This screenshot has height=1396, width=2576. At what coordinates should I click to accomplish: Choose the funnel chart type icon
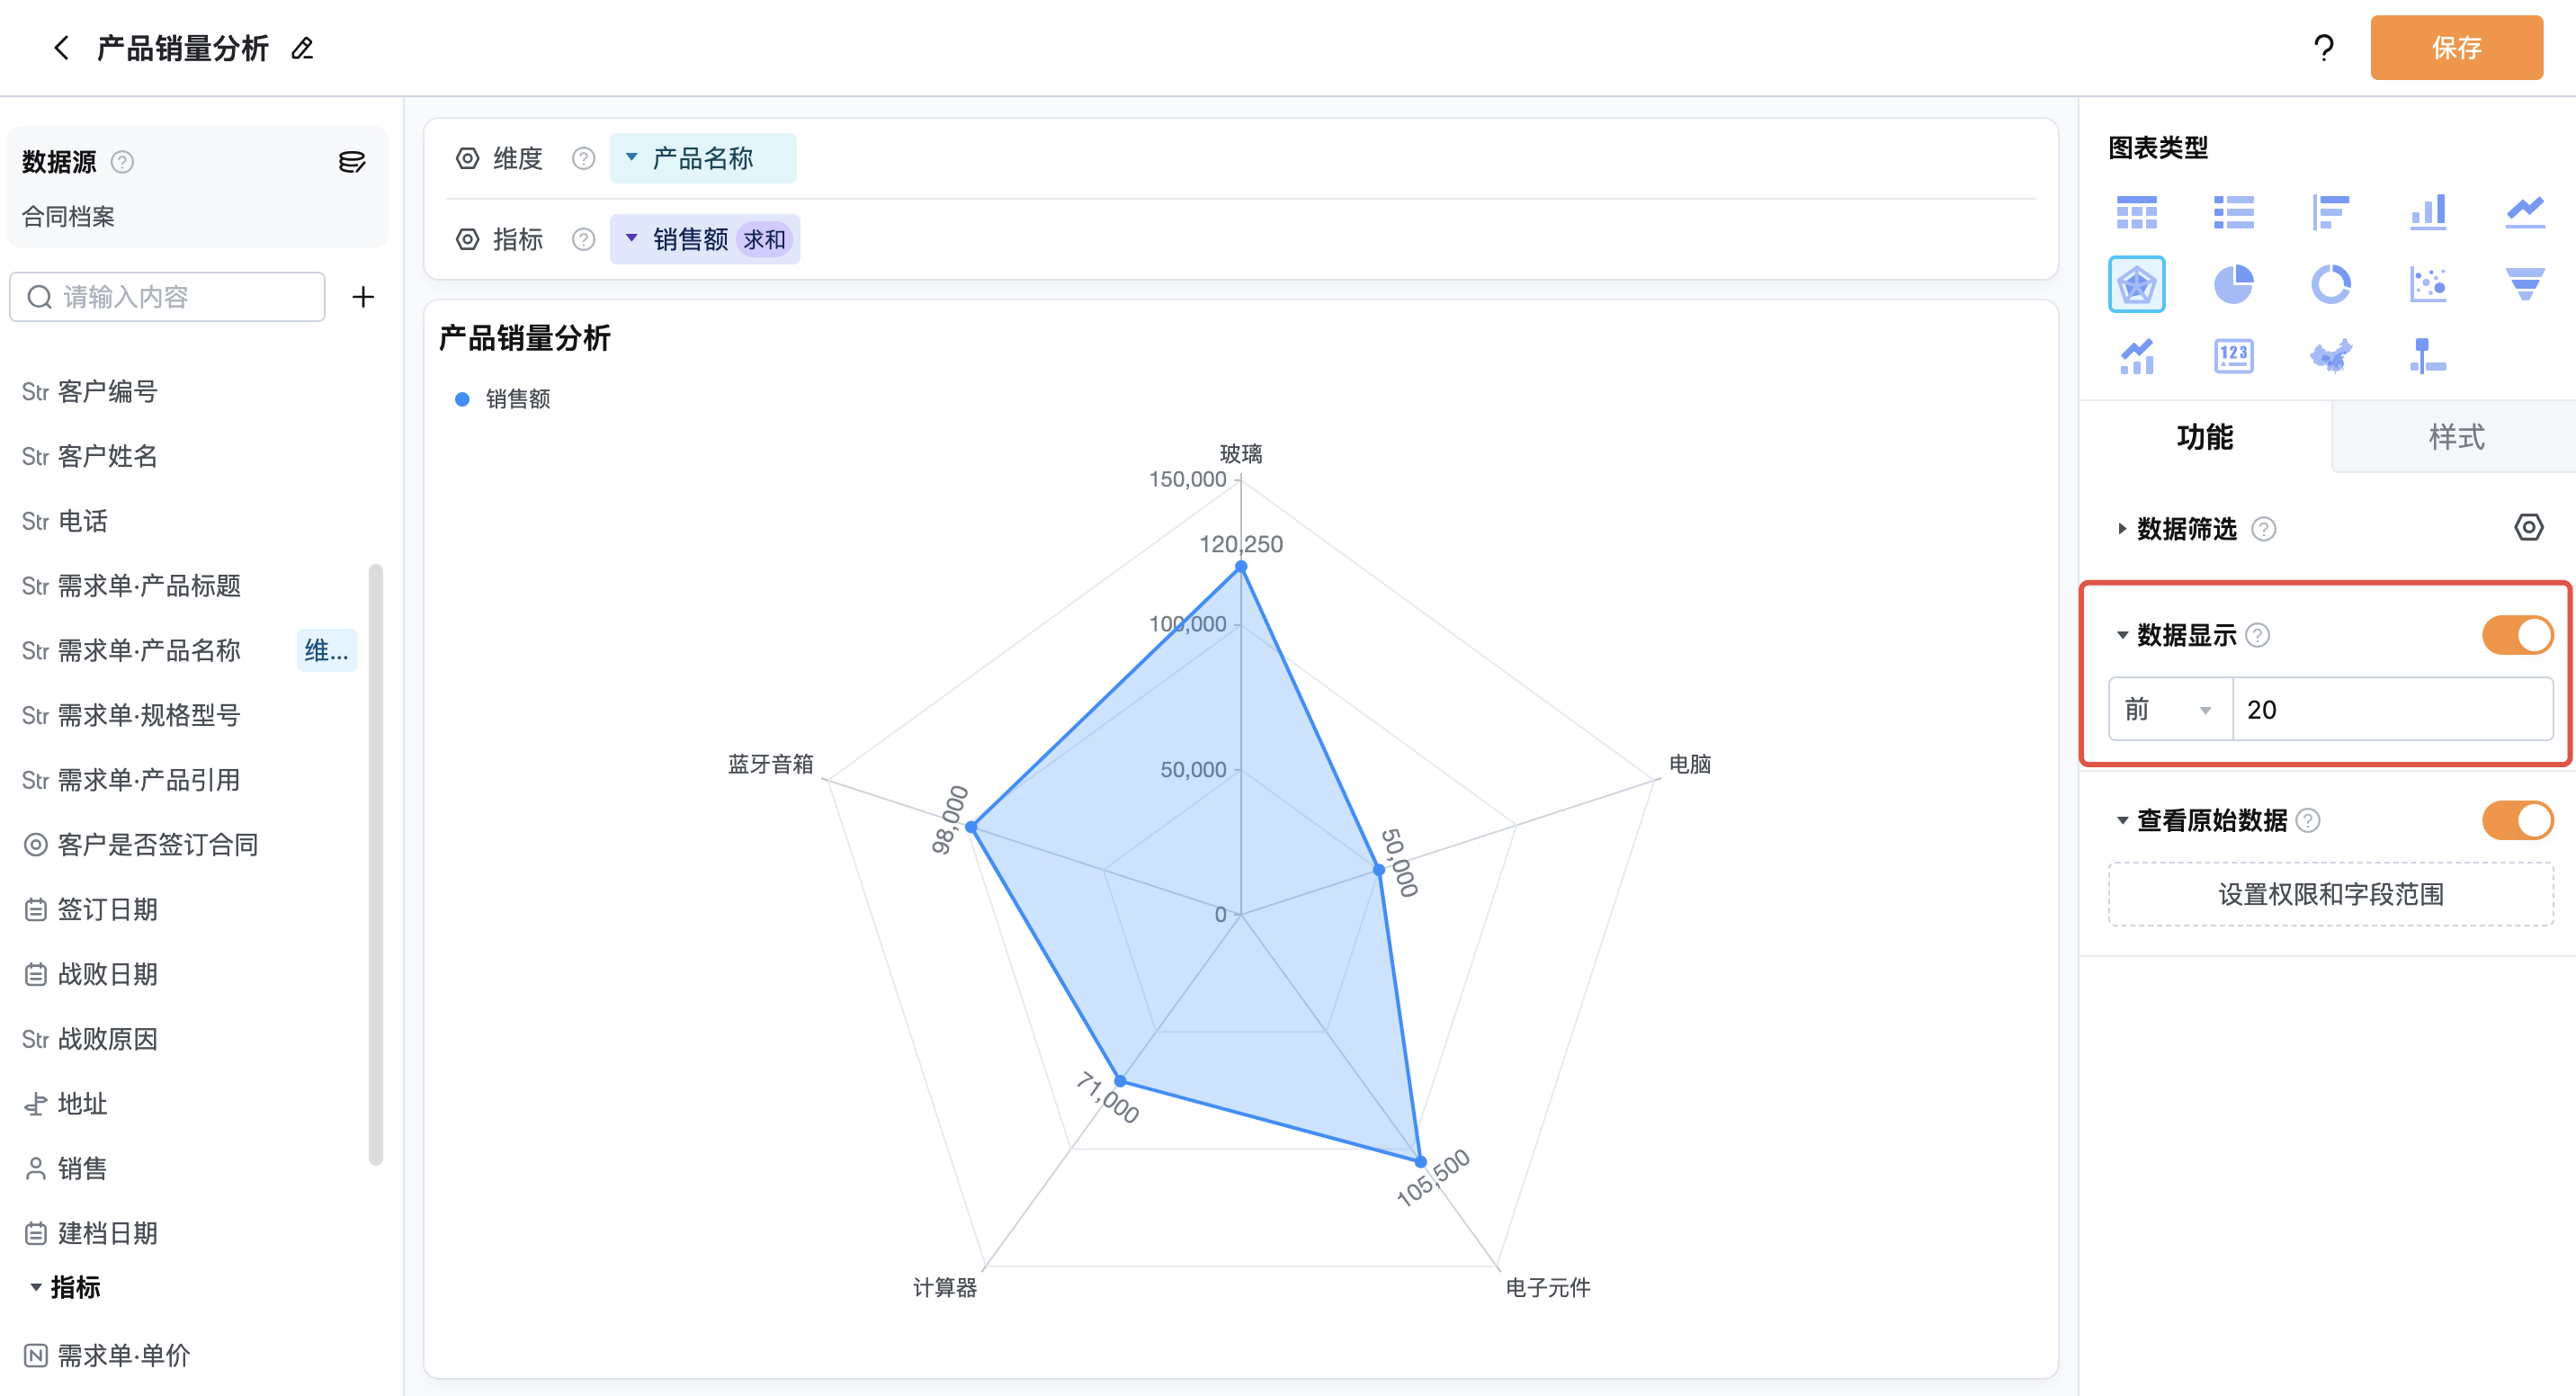[2524, 285]
